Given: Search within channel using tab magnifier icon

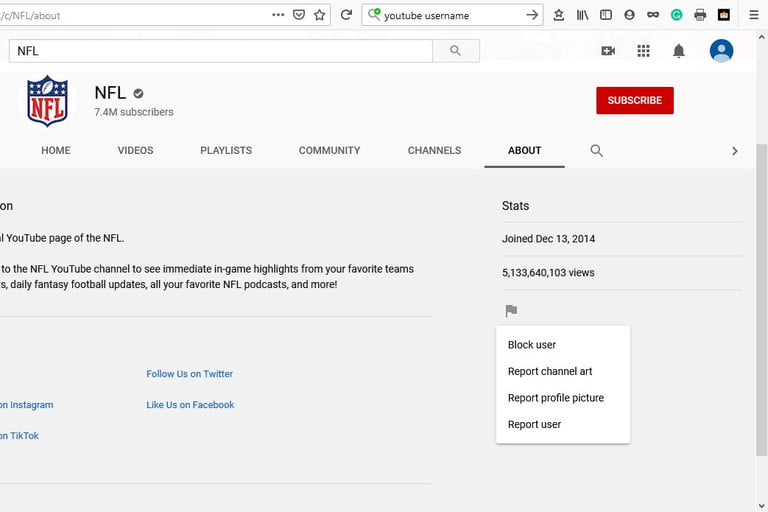Looking at the screenshot, I should [596, 150].
